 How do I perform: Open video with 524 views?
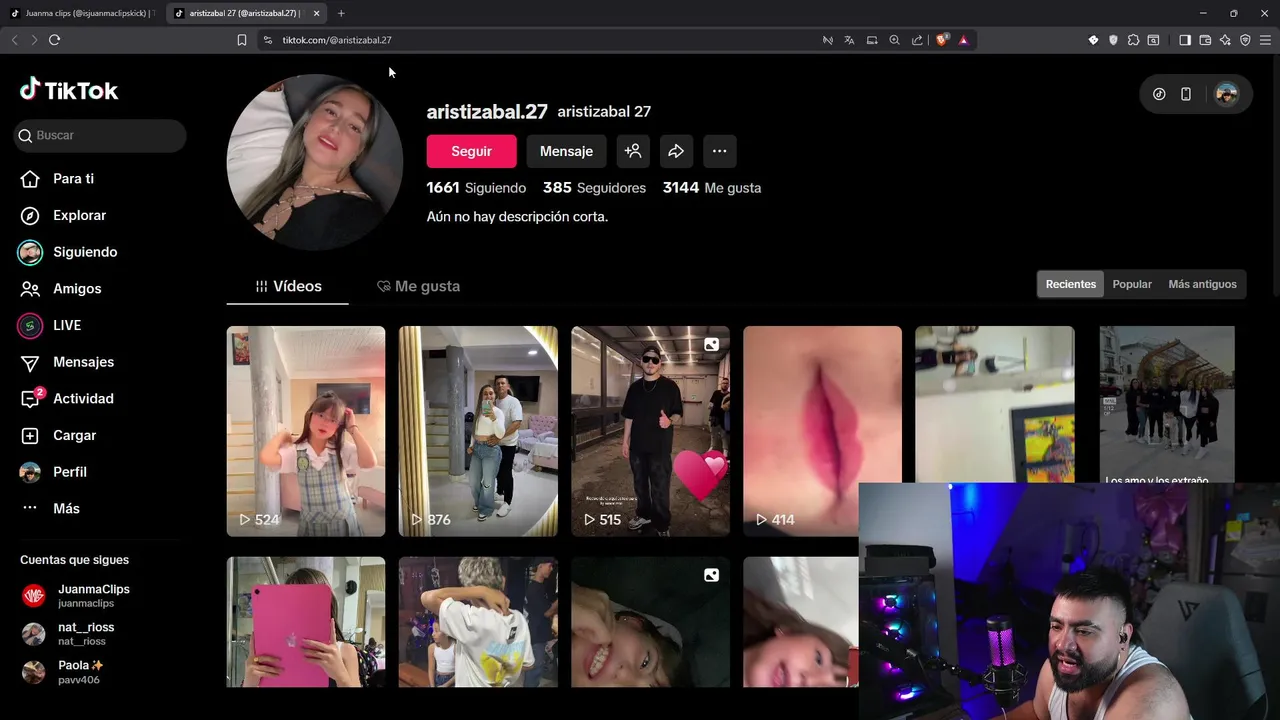[x=306, y=431]
